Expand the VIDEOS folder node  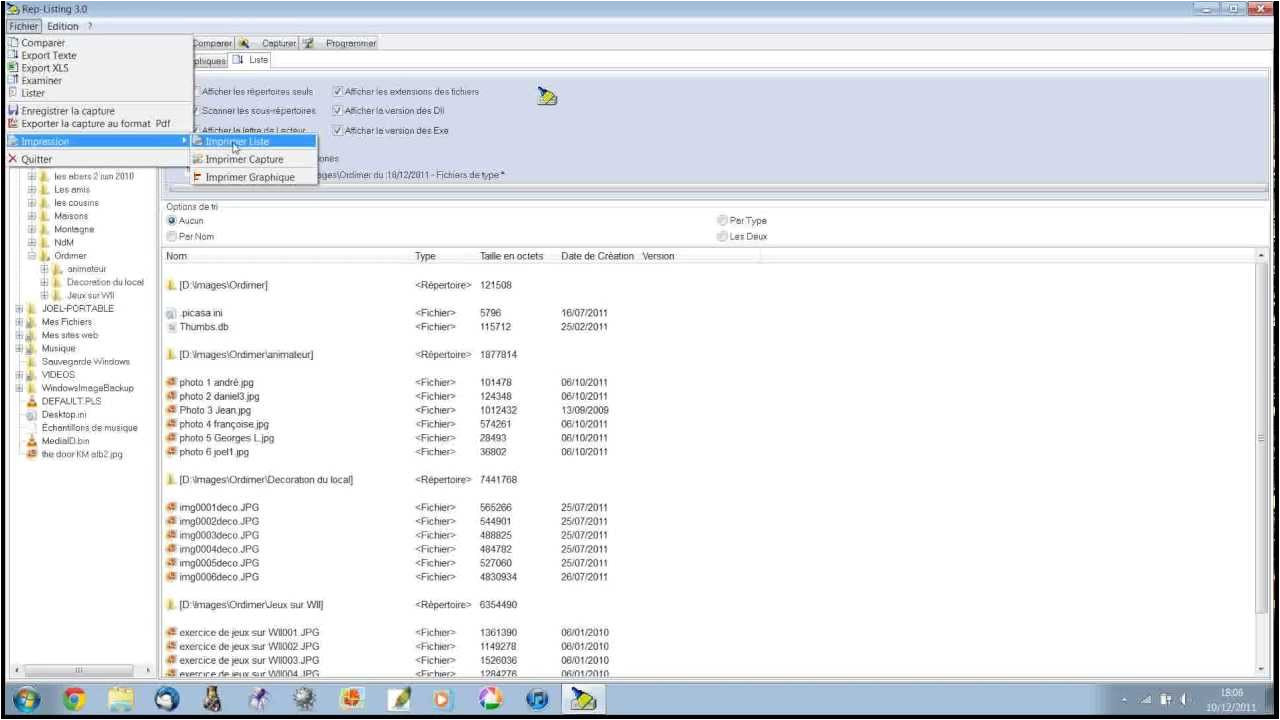pyautogui.click(x=19, y=375)
